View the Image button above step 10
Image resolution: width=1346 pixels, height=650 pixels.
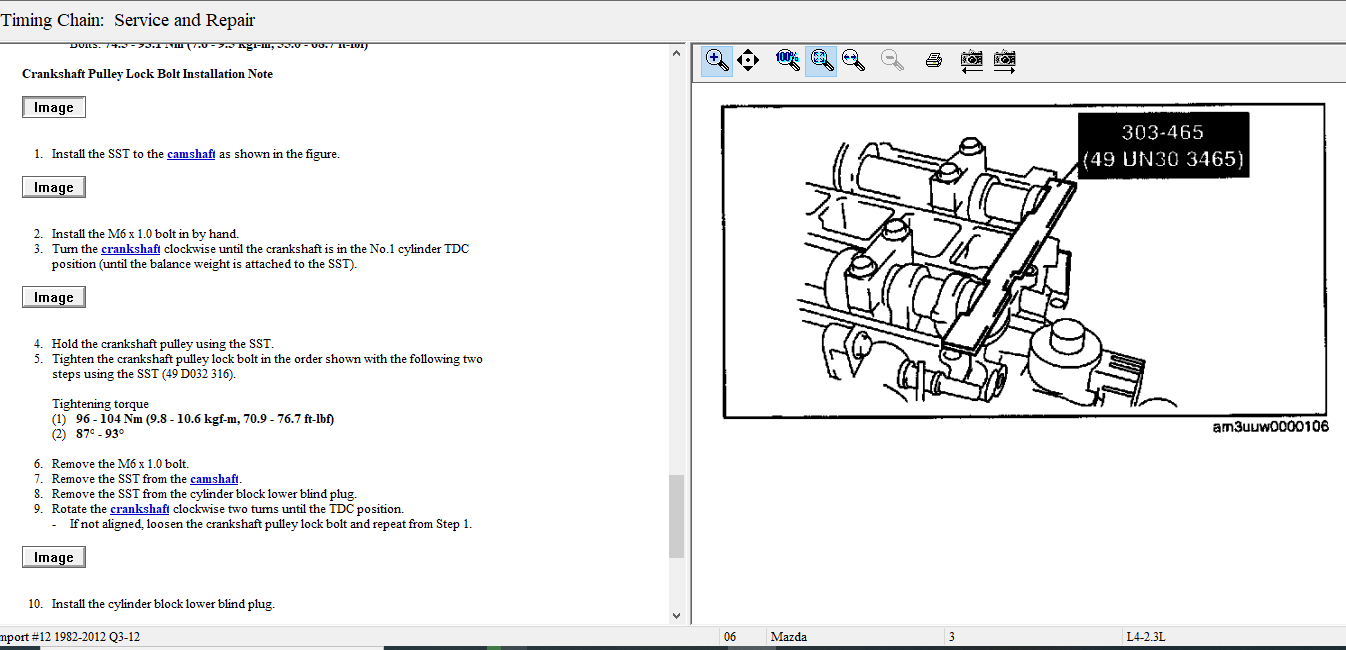(54, 558)
